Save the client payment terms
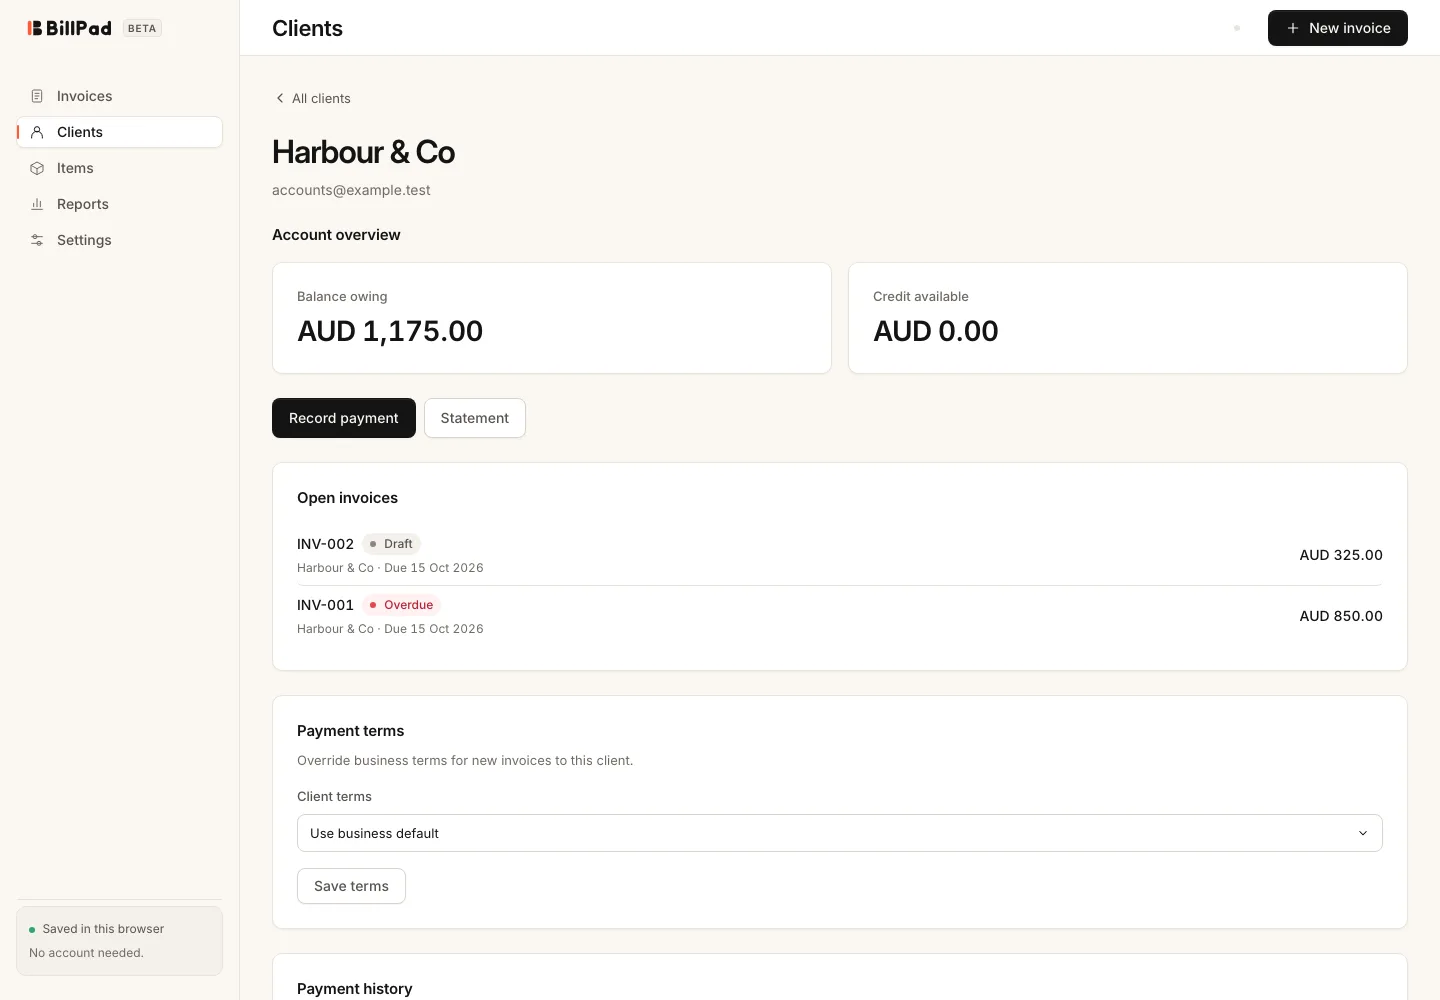This screenshot has width=1440, height=1000. [351, 886]
